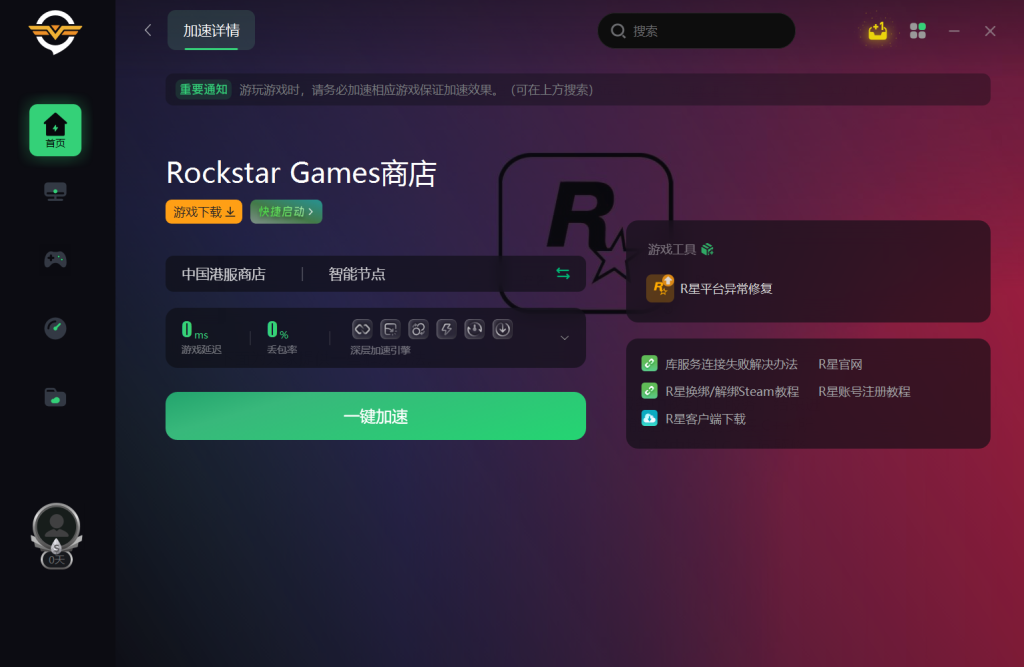The width and height of the screenshot is (1024, 667).
Task: Toggle the second deep engine screen icon
Action: [x=390, y=329]
